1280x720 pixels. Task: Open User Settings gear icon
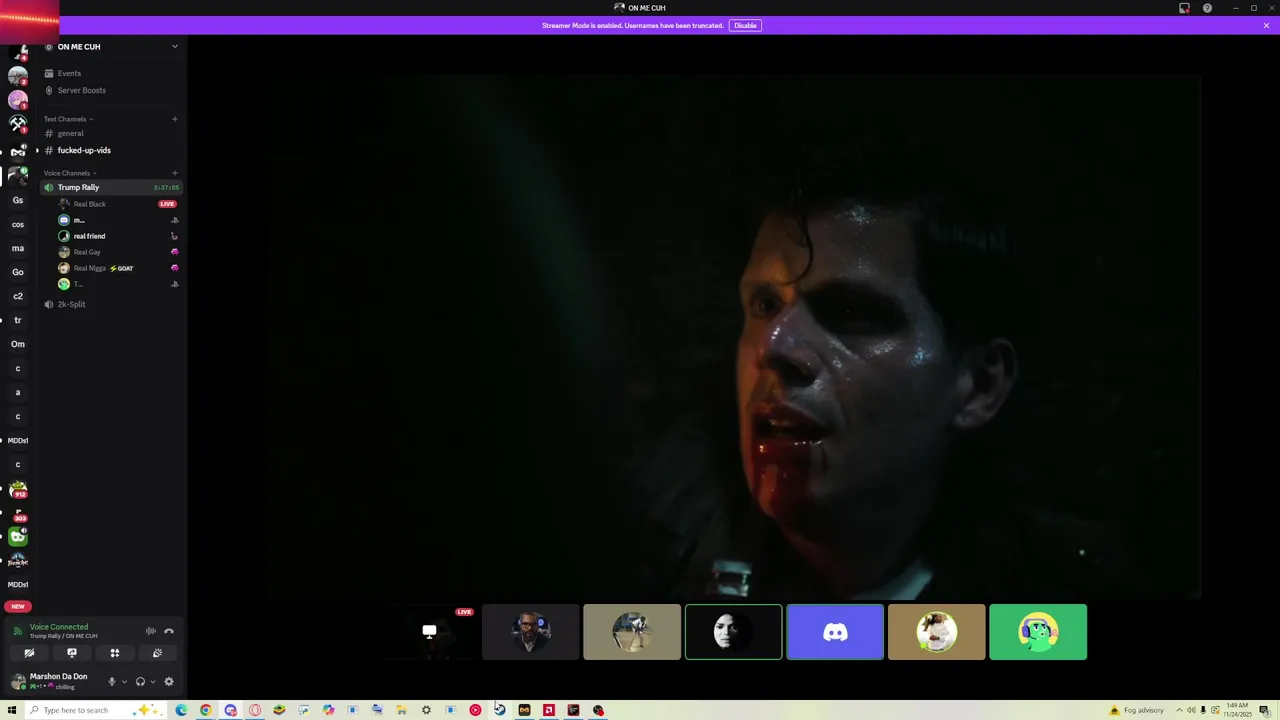coord(169,682)
